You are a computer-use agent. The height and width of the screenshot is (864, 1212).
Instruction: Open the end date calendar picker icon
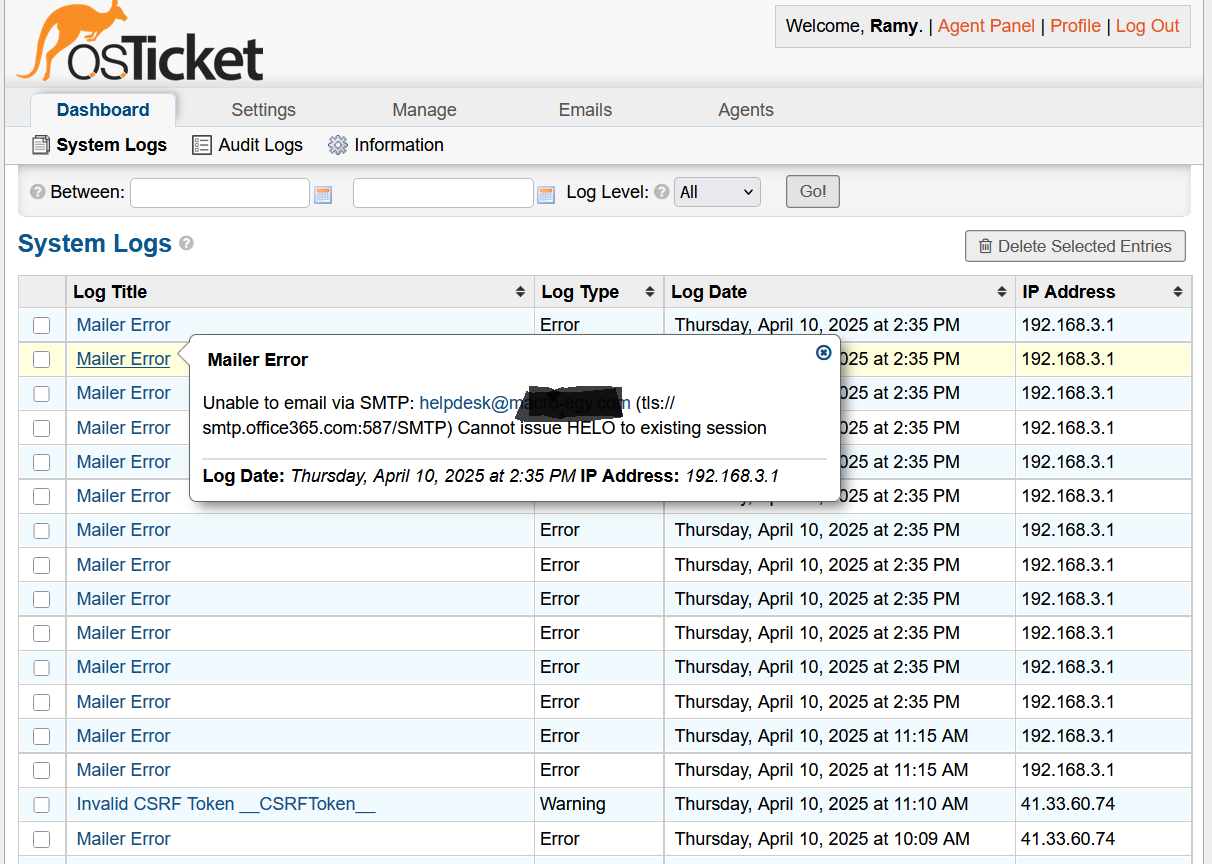[x=545, y=194]
